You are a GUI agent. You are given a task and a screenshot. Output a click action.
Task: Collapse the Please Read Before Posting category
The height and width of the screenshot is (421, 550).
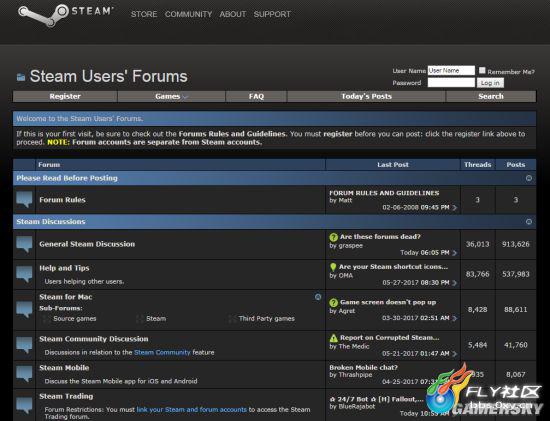pos(529,179)
